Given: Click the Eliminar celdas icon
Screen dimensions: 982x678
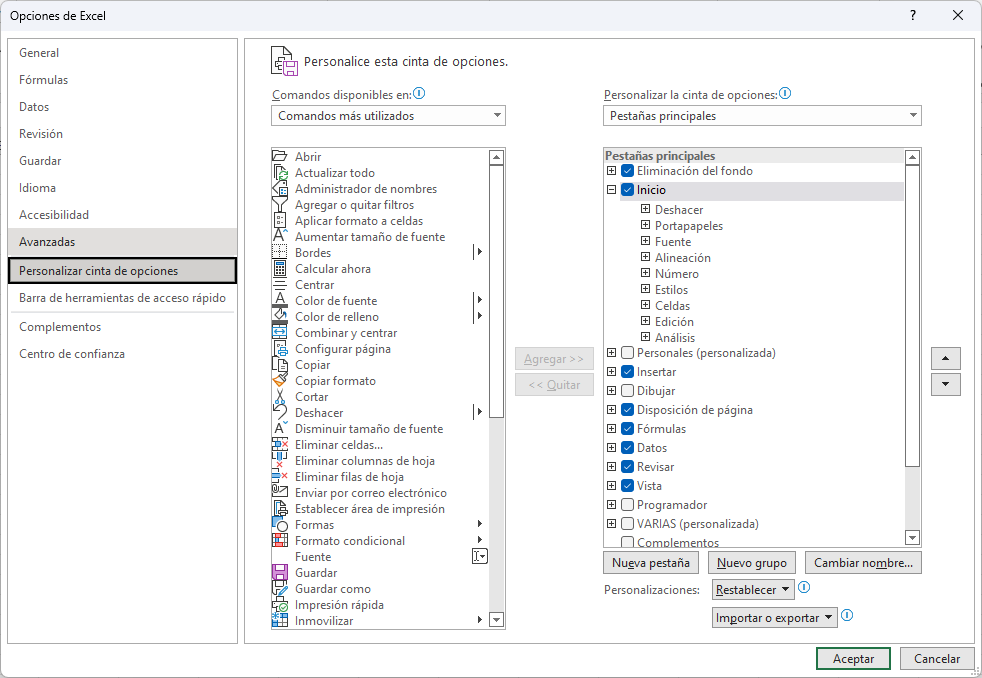Looking at the screenshot, I should 279,444.
